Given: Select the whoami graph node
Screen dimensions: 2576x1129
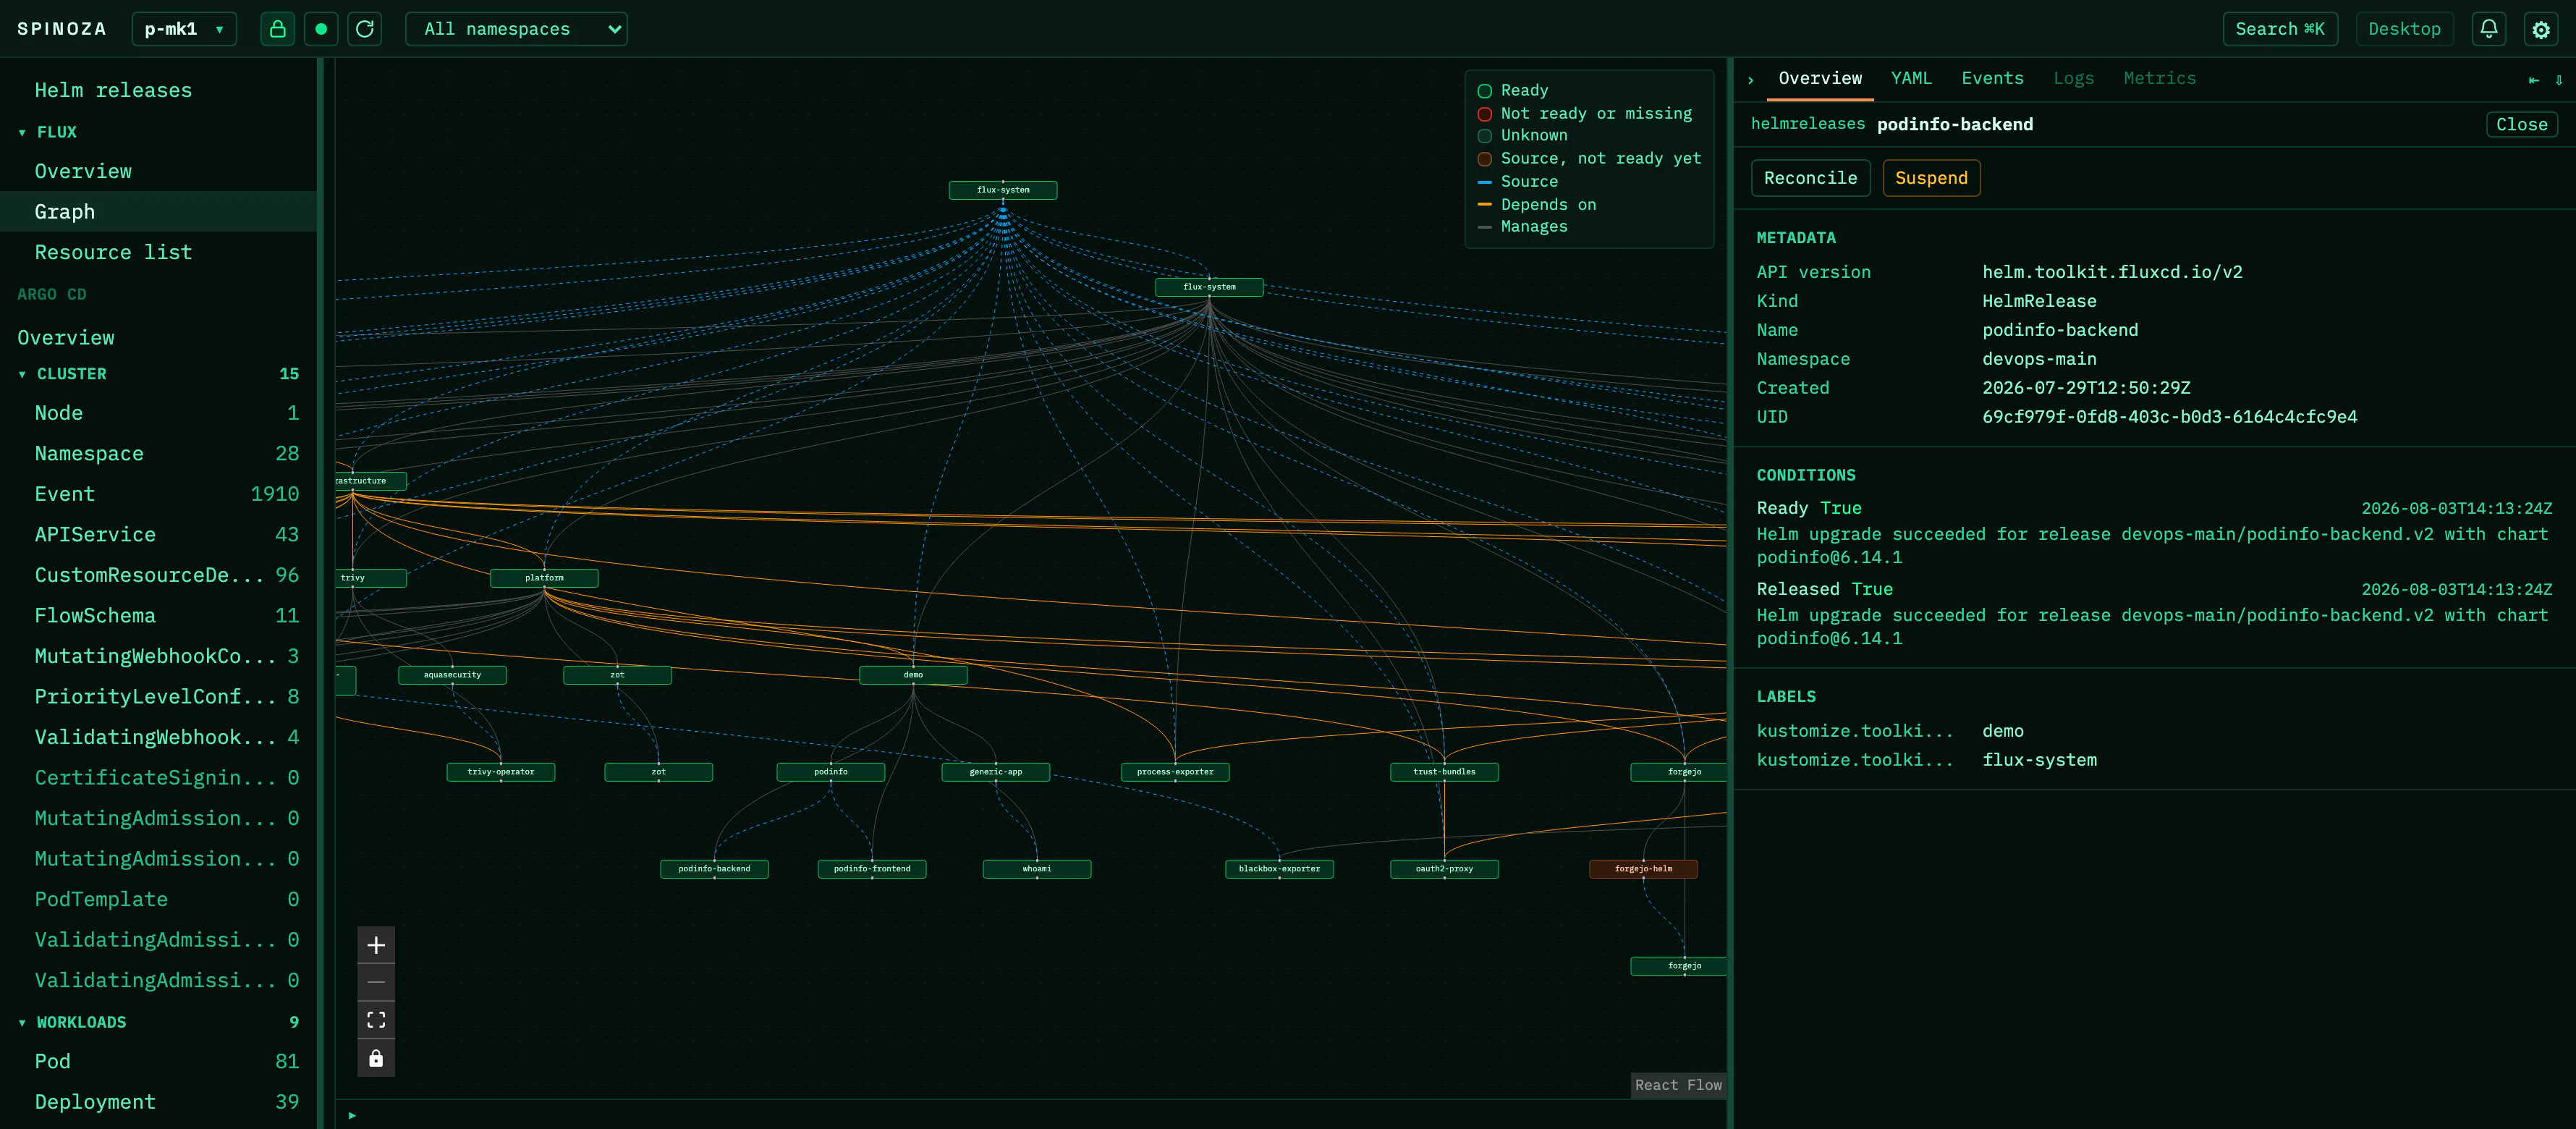Looking at the screenshot, I should click(1037, 869).
